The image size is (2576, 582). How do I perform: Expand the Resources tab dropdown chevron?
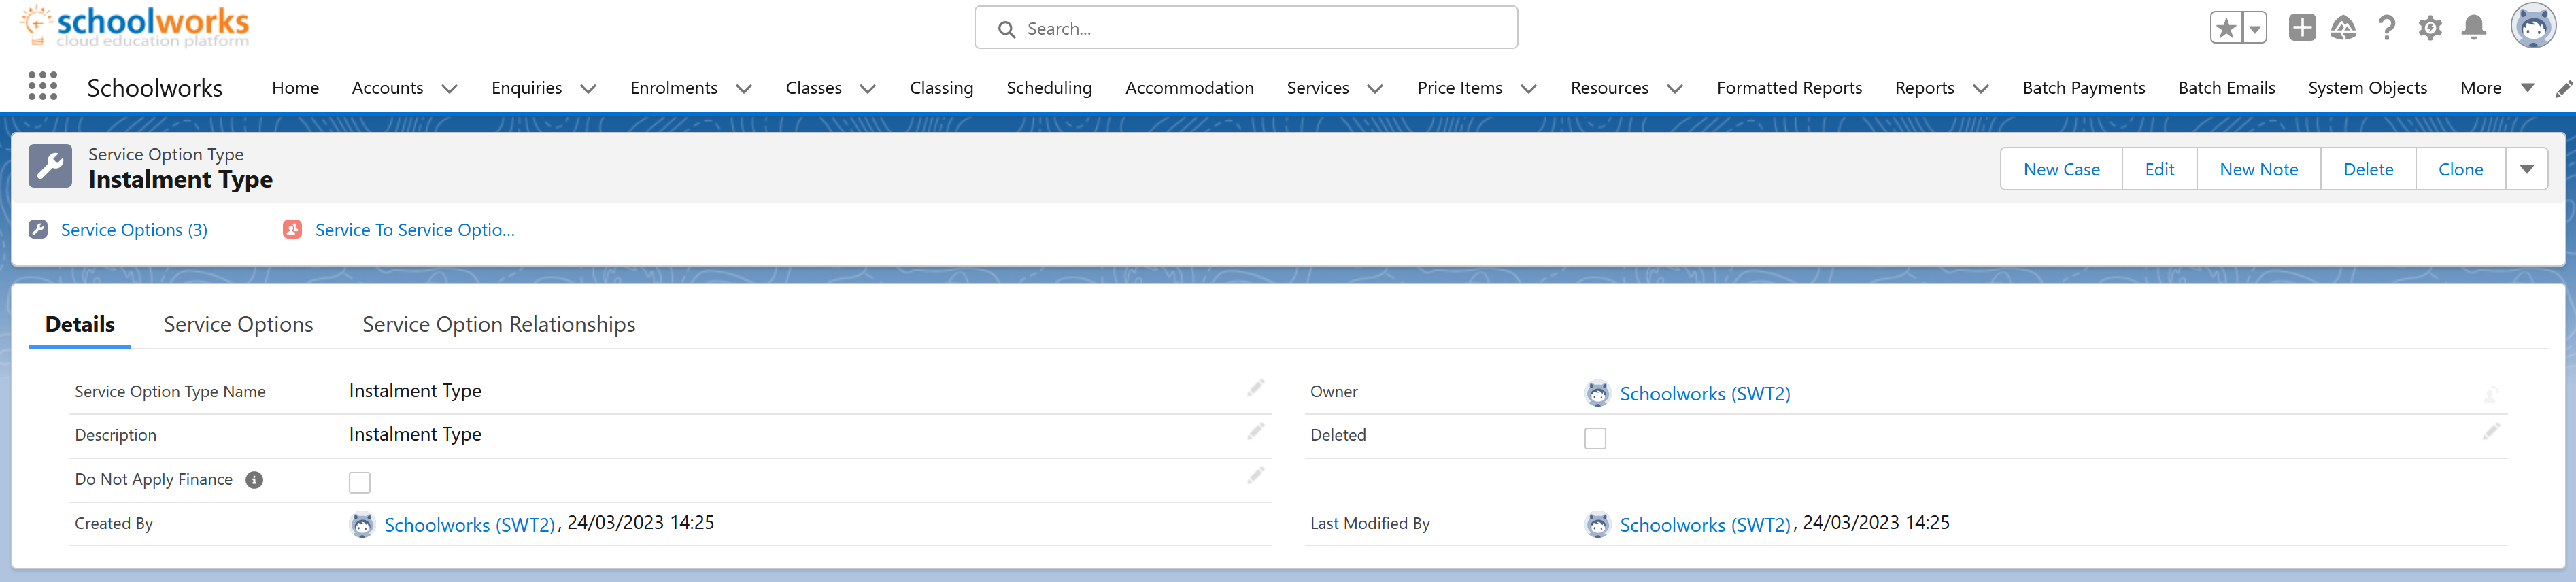[x=1675, y=89]
